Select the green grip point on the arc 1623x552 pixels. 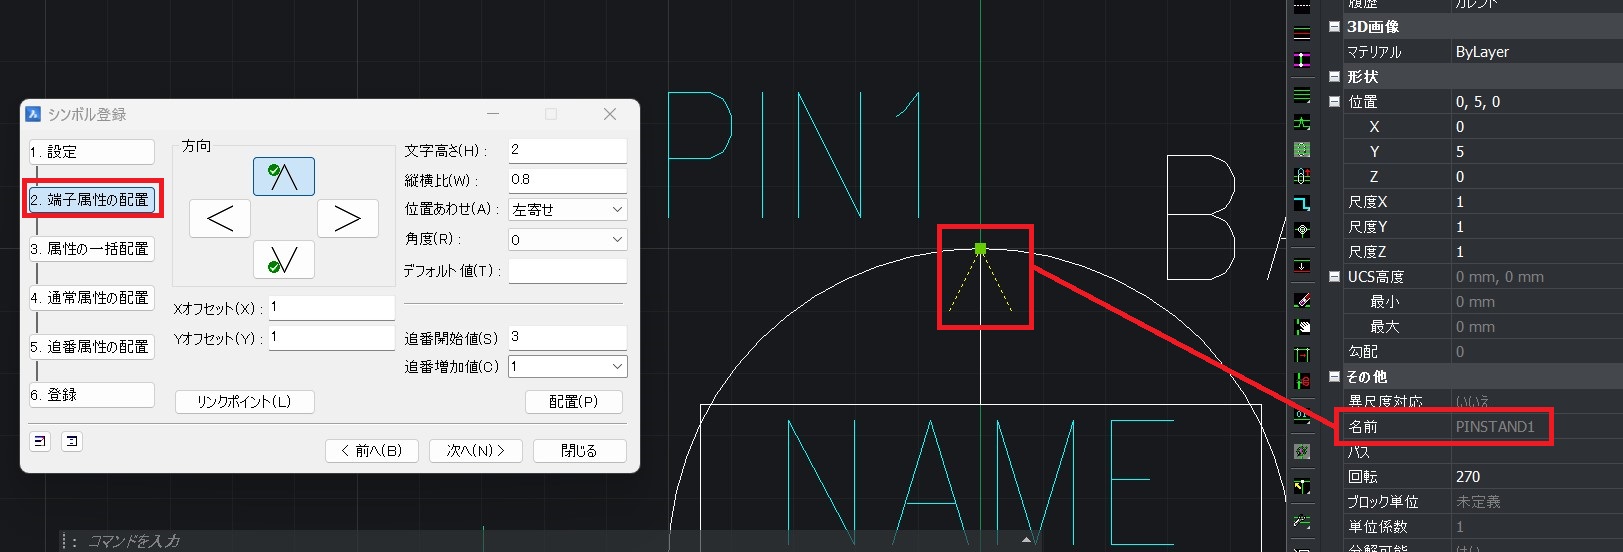pyautogui.click(x=980, y=248)
